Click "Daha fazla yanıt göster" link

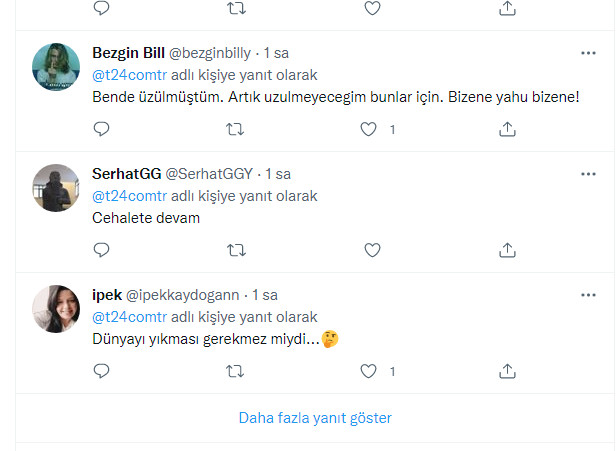click(x=315, y=418)
